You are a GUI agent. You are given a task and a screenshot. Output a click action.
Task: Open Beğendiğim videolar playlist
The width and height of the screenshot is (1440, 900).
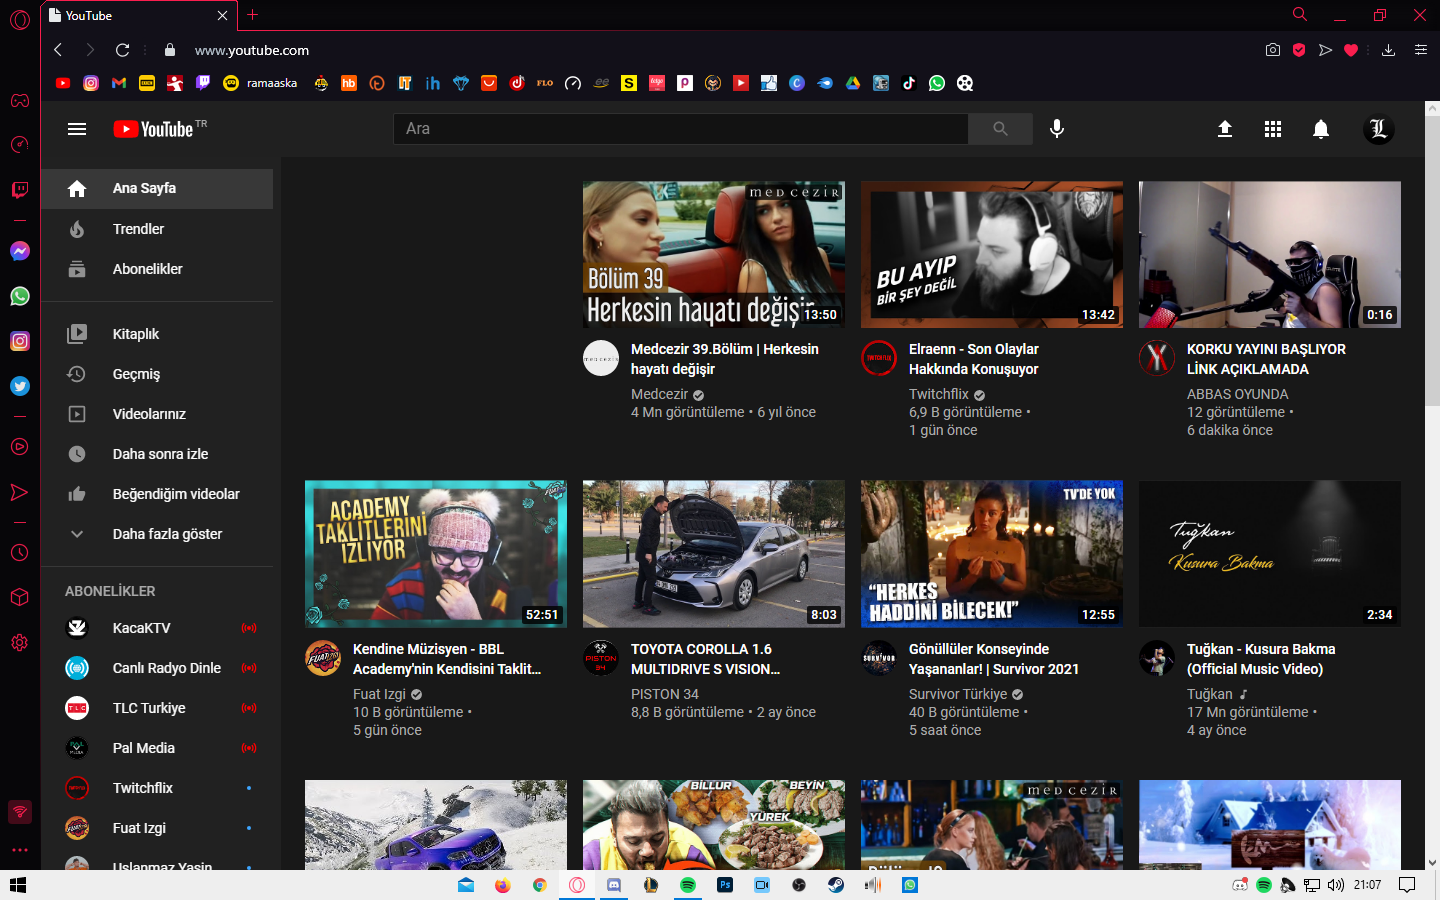(x=157, y=494)
